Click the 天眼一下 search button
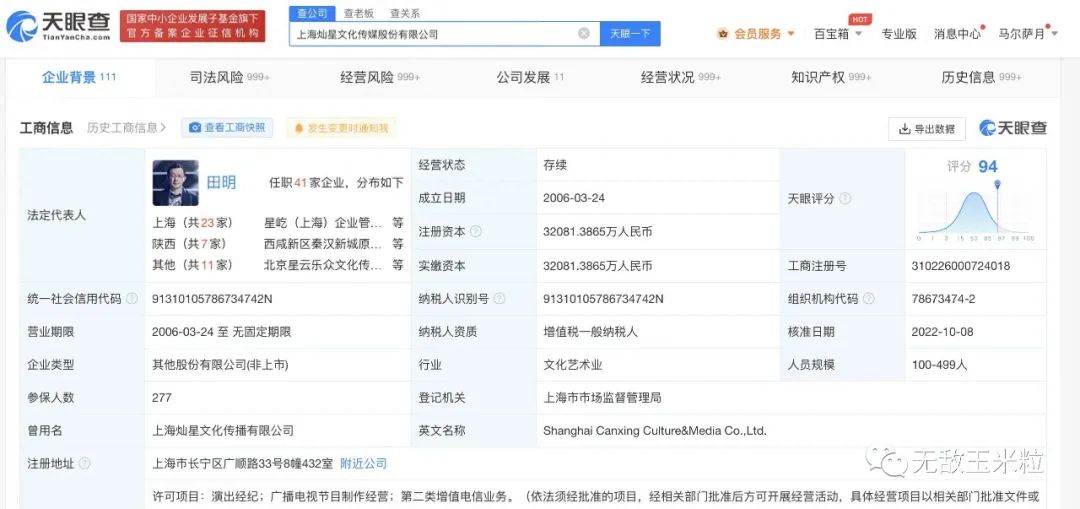1080x509 pixels. click(x=630, y=33)
